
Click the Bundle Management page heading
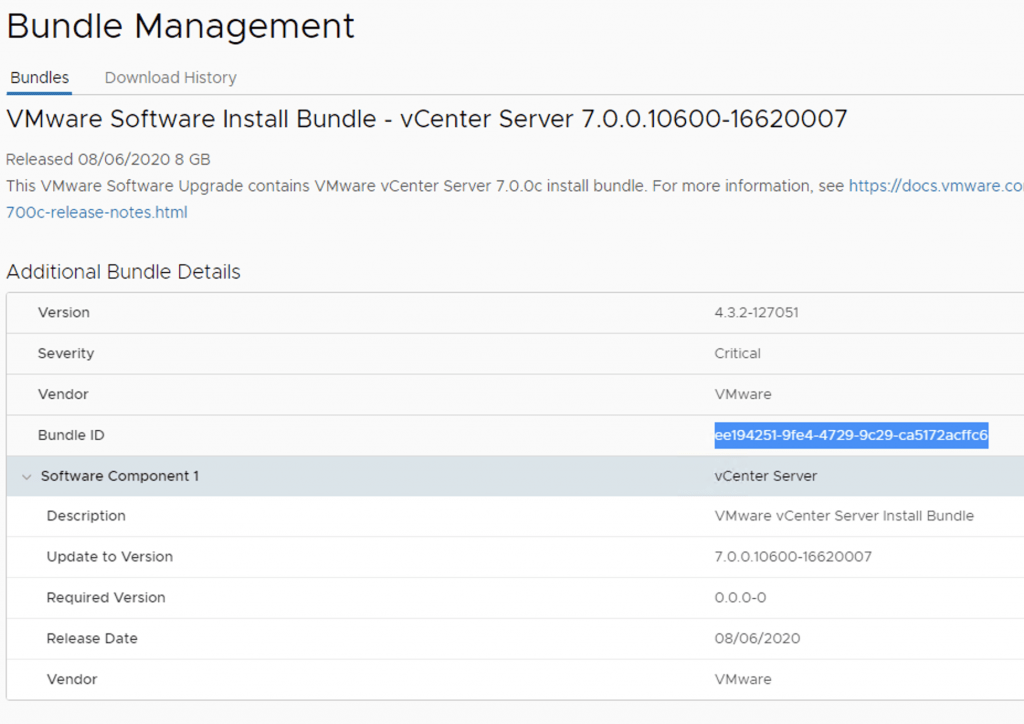(x=181, y=26)
